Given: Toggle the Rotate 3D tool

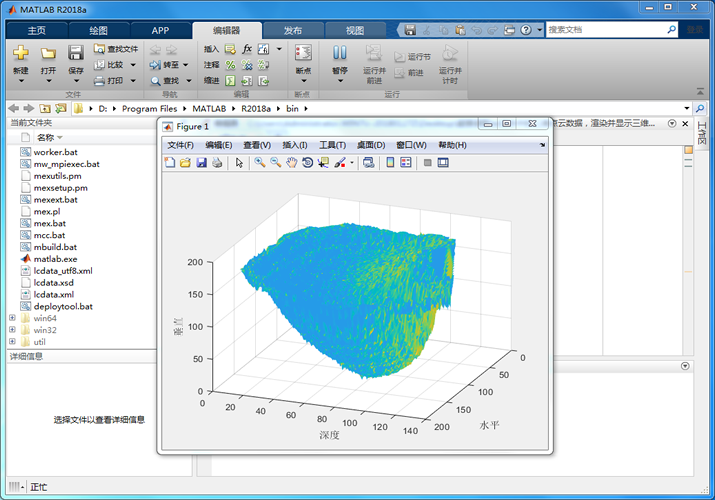Looking at the screenshot, I should [307, 162].
